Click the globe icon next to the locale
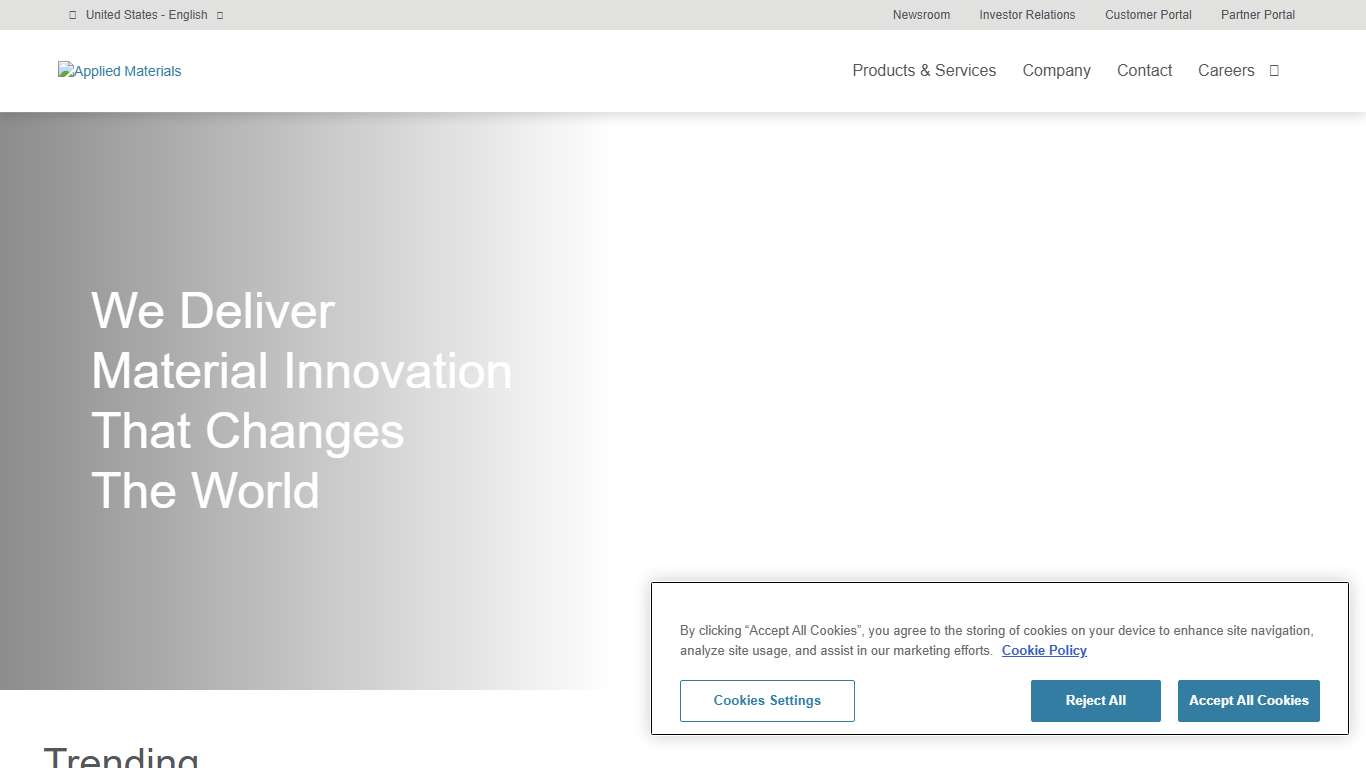 [x=71, y=15]
